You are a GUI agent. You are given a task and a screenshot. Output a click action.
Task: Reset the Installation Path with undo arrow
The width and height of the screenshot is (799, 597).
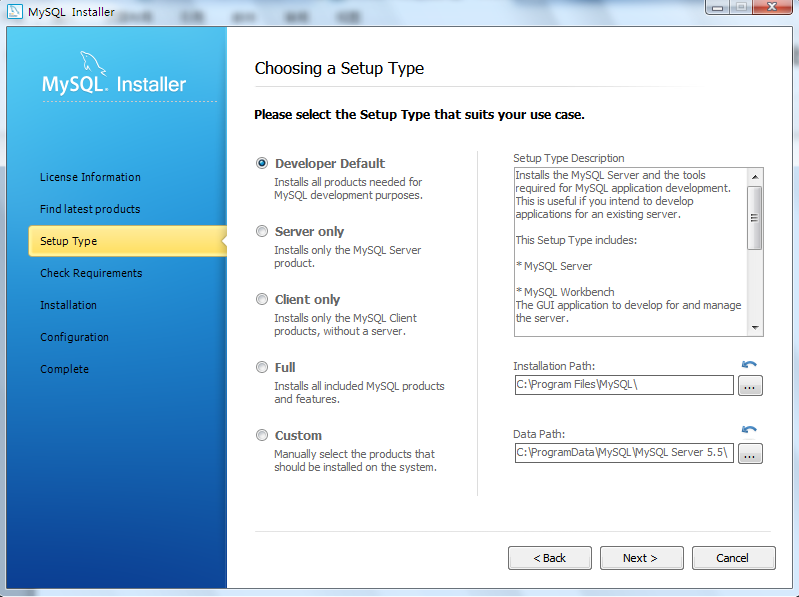pos(749,364)
